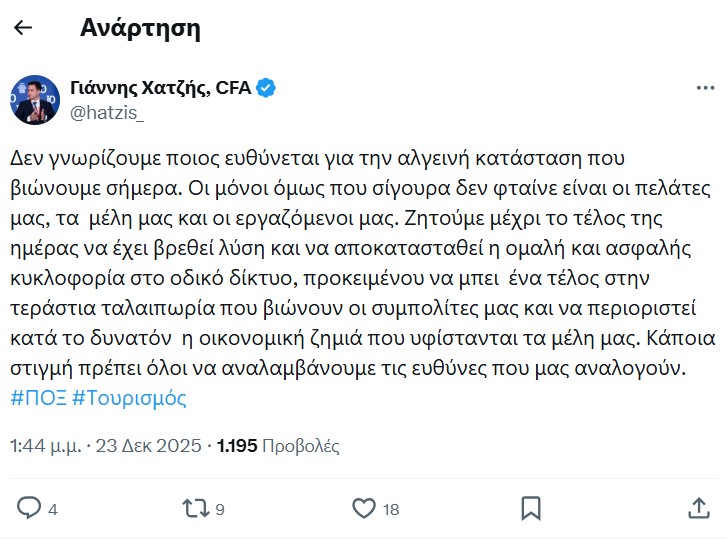This screenshot has width=727, height=542.
Task: Repost this post via the retweet icon
Action: [x=195, y=508]
